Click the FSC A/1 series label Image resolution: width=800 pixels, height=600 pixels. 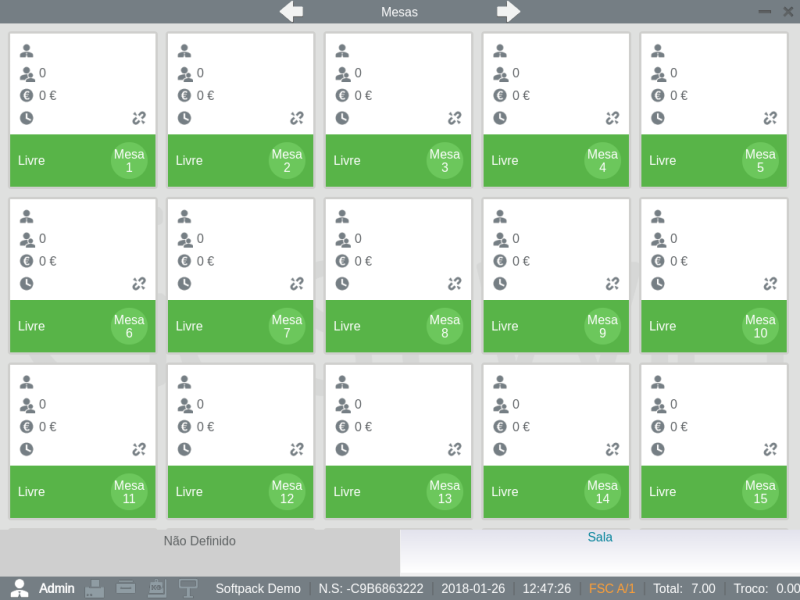click(x=613, y=588)
